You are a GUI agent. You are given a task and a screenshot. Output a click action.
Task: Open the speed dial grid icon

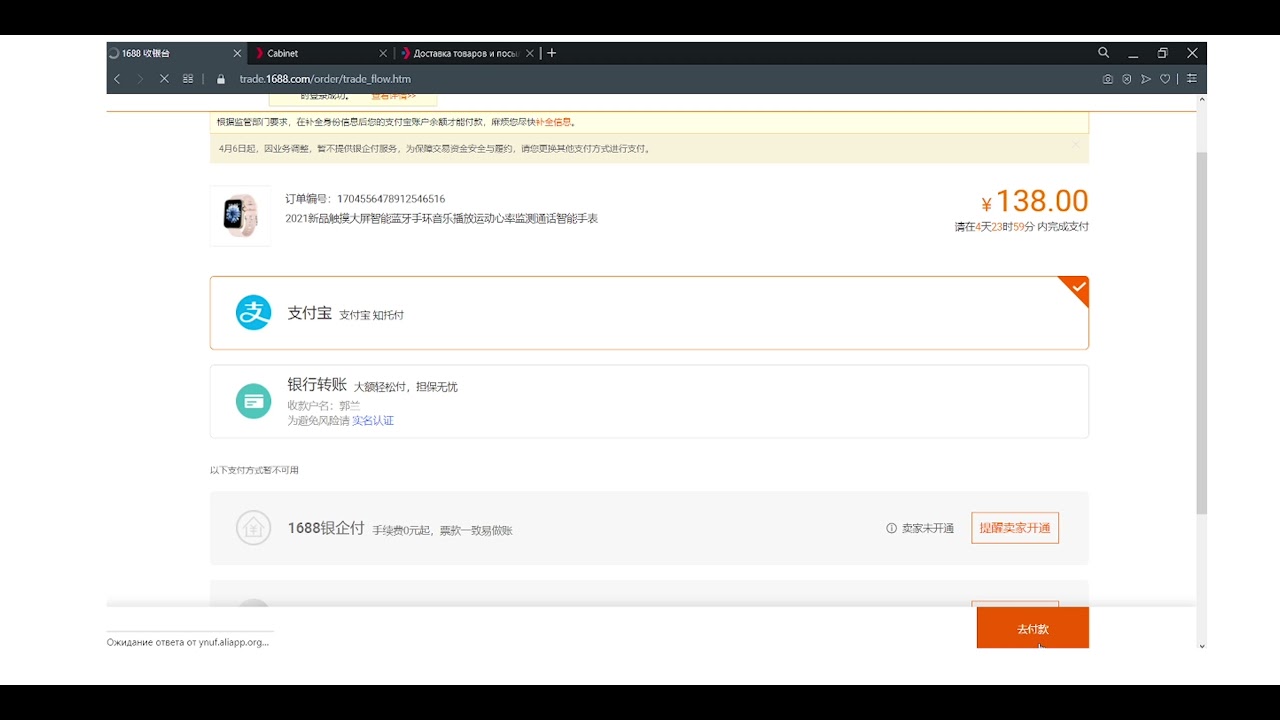[188, 79]
